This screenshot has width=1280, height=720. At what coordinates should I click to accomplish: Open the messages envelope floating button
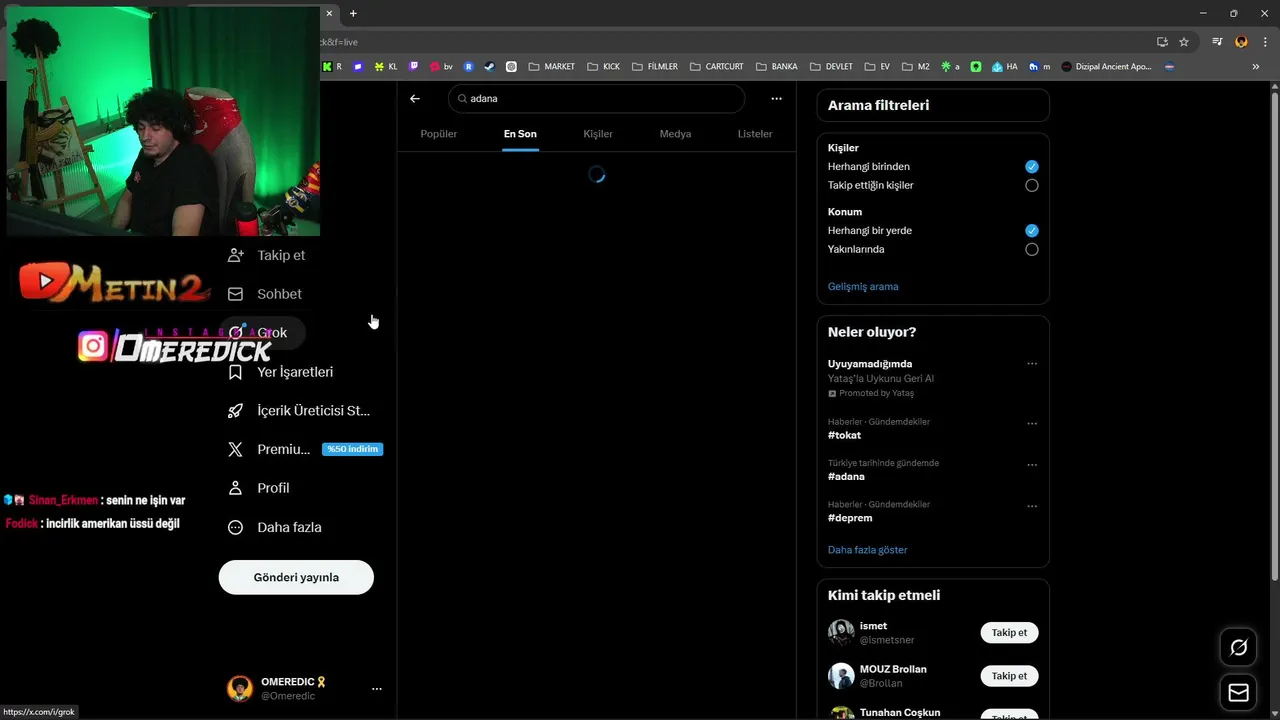(1239, 693)
